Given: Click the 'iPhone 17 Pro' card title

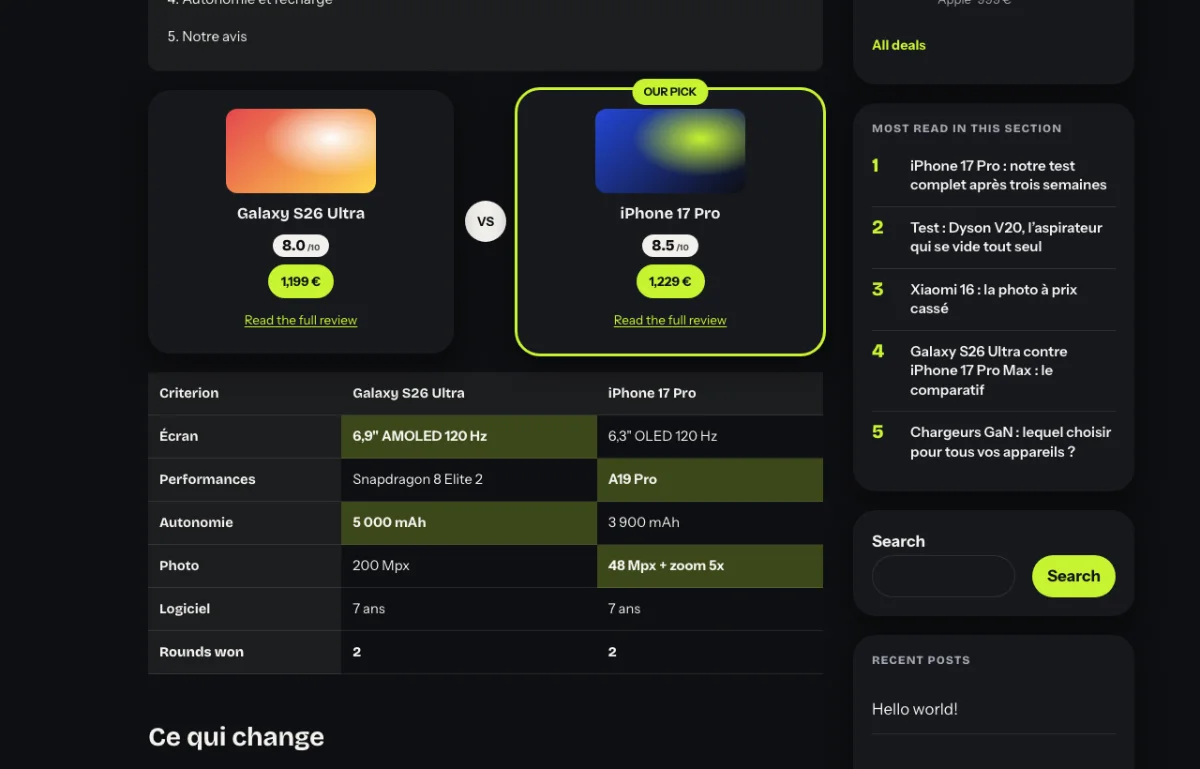Looking at the screenshot, I should tap(670, 213).
